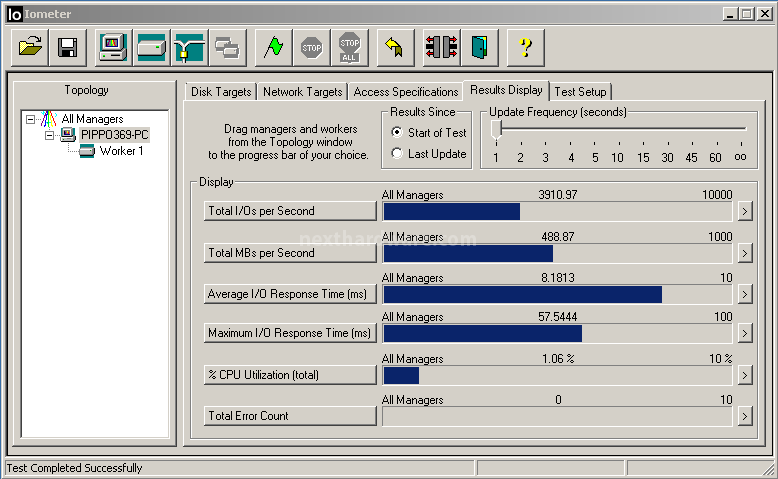This screenshot has height=479, width=778.
Task: Stop current test icon
Action: 312,48
